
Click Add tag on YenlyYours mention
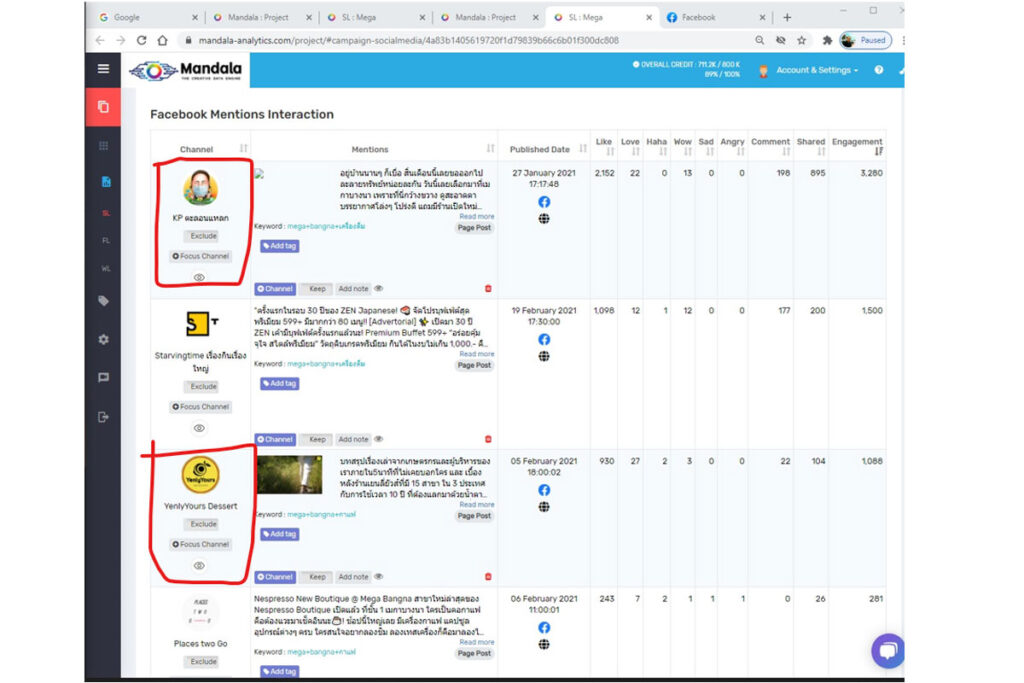pos(280,534)
